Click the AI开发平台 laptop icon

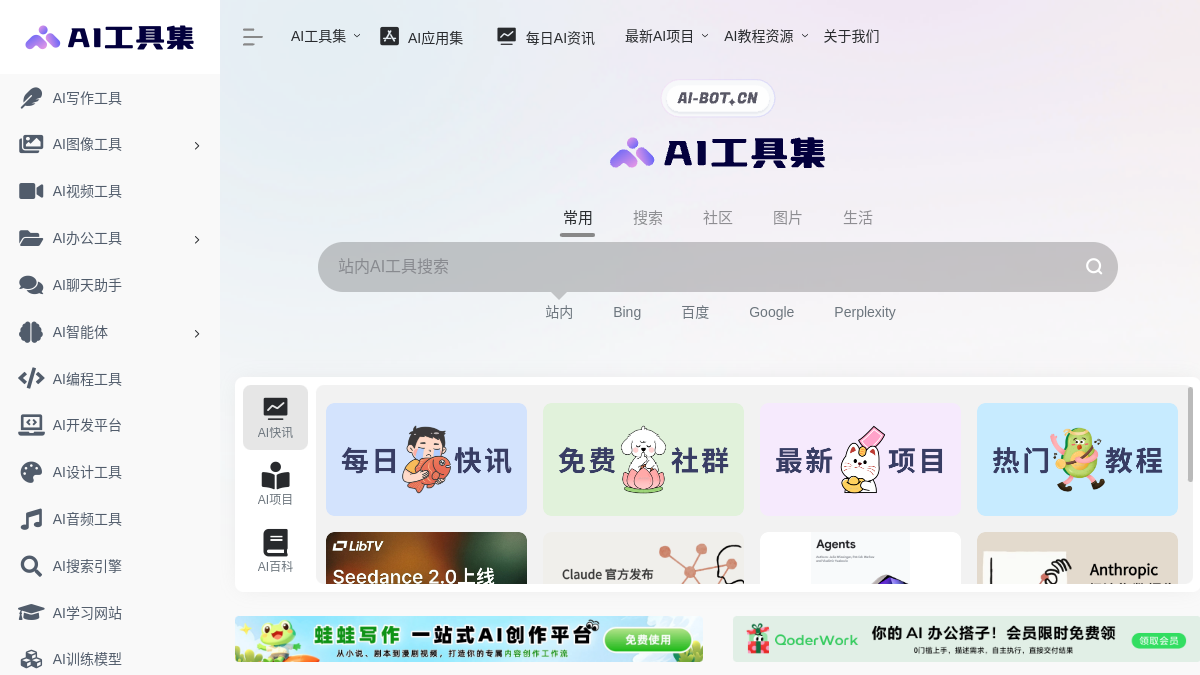[31, 425]
